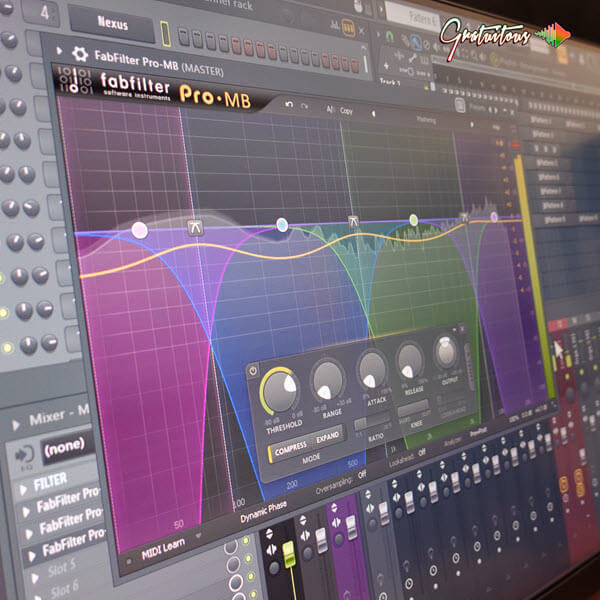600x600 pixels.
Task: Open the Pattern selector field
Action: [413, 16]
